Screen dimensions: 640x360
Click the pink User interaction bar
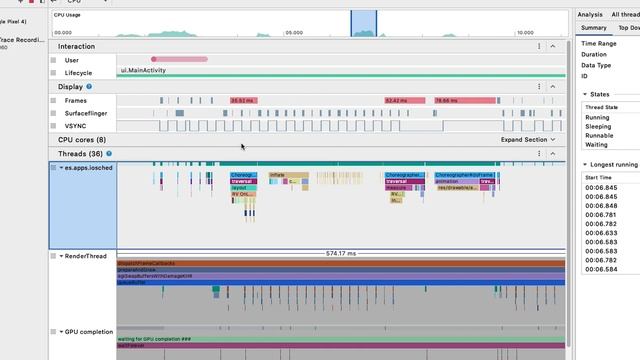180,59
